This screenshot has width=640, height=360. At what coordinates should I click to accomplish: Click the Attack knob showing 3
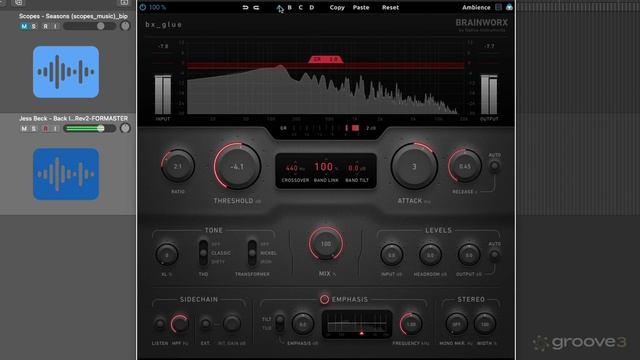point(414,166)
